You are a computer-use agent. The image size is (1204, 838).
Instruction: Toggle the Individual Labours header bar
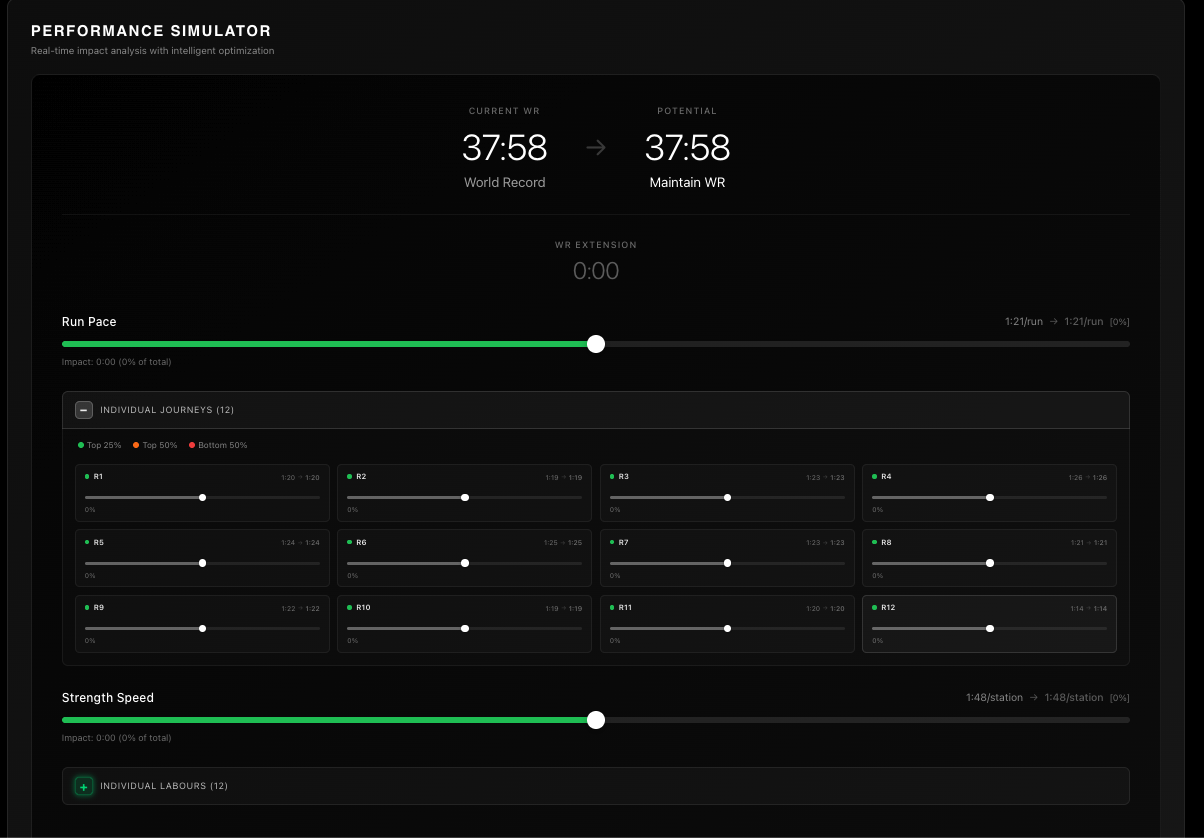point(596,786)
